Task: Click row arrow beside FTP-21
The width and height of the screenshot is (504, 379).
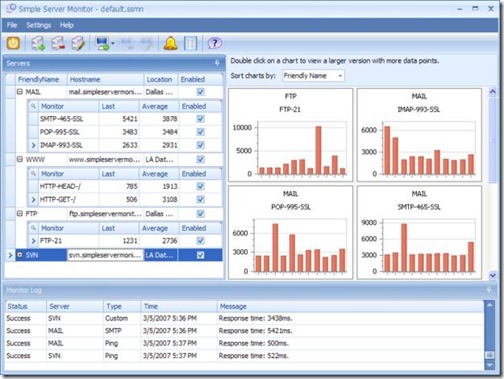Action: click(33, 241)
